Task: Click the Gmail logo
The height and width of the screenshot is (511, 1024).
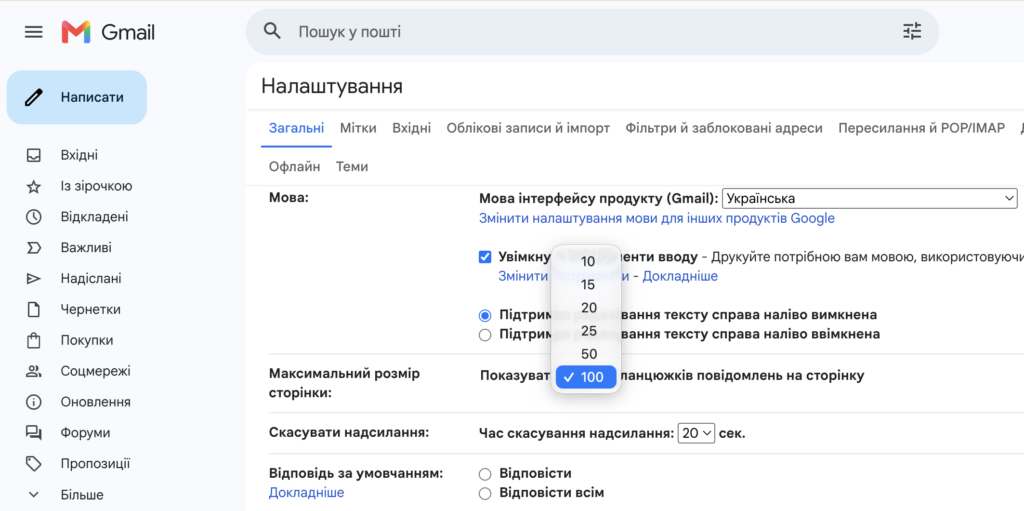Action: (x=108, y=32)
